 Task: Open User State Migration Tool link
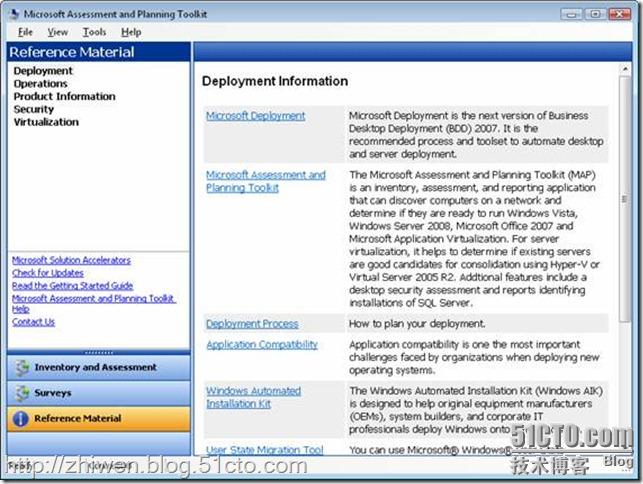point(264,450)
